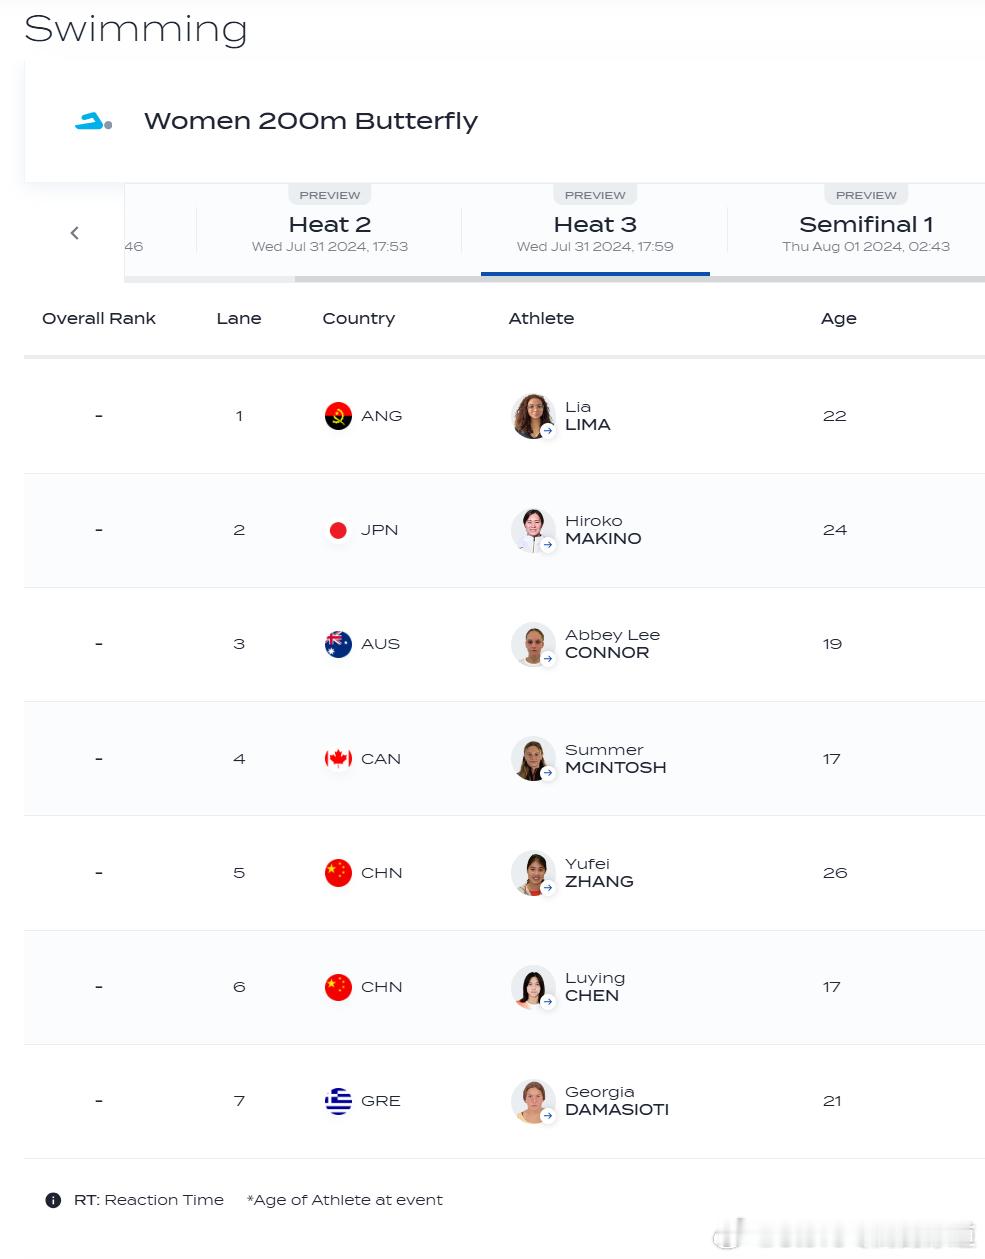
Task: Click the Australia flag icon
Action: point(338,644)
